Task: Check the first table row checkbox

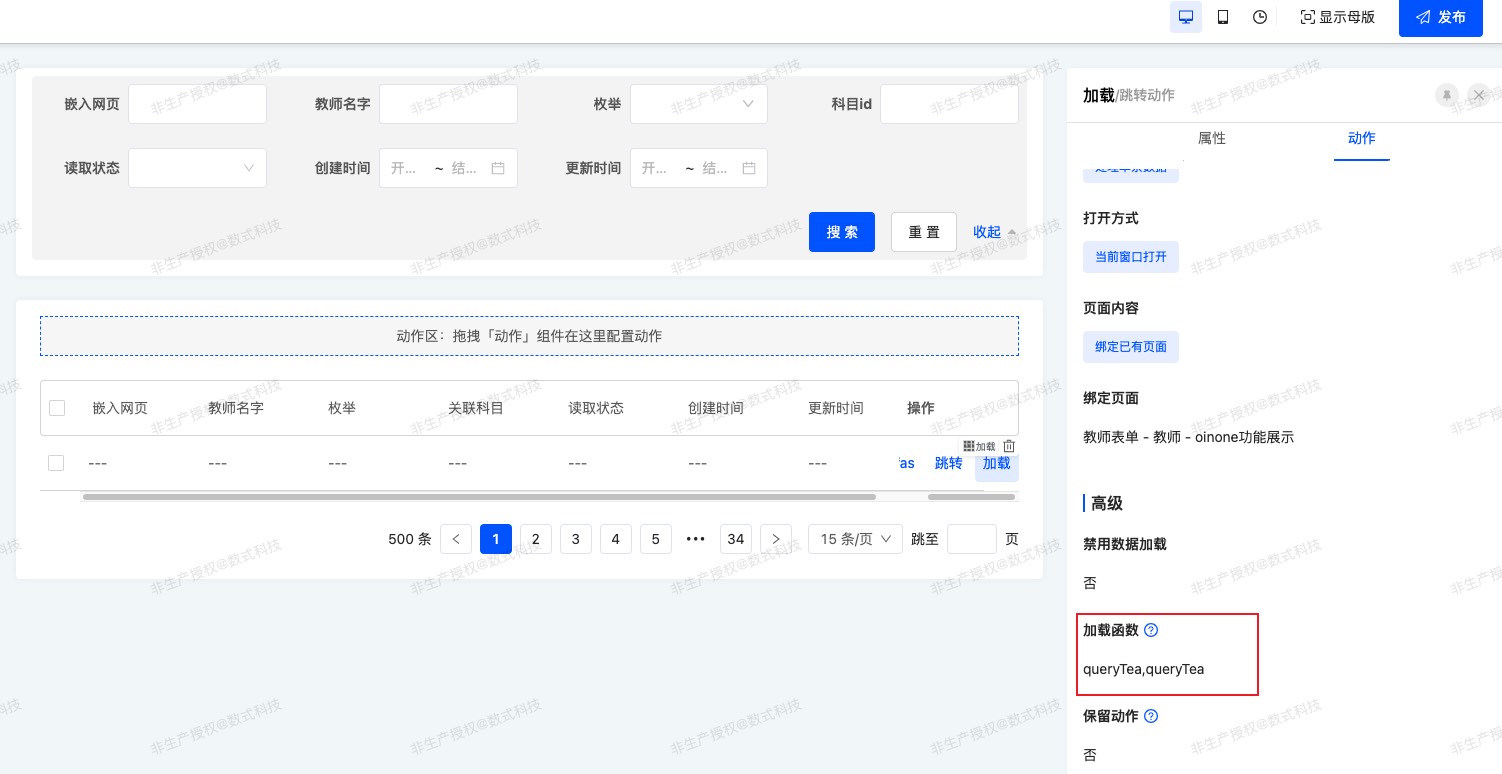Action: click(57, 463)
